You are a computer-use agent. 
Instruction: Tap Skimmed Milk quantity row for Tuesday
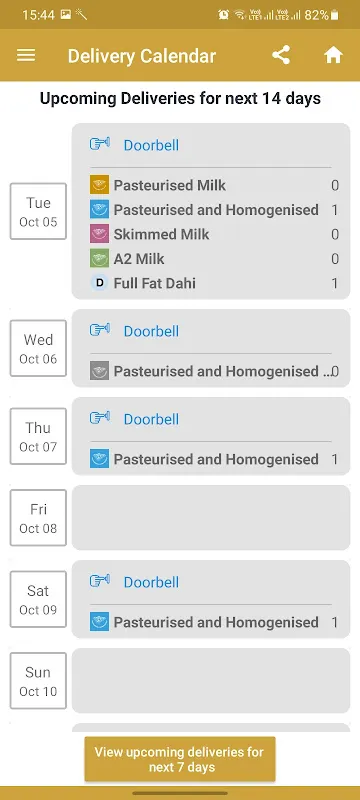[x=214, y=234]
